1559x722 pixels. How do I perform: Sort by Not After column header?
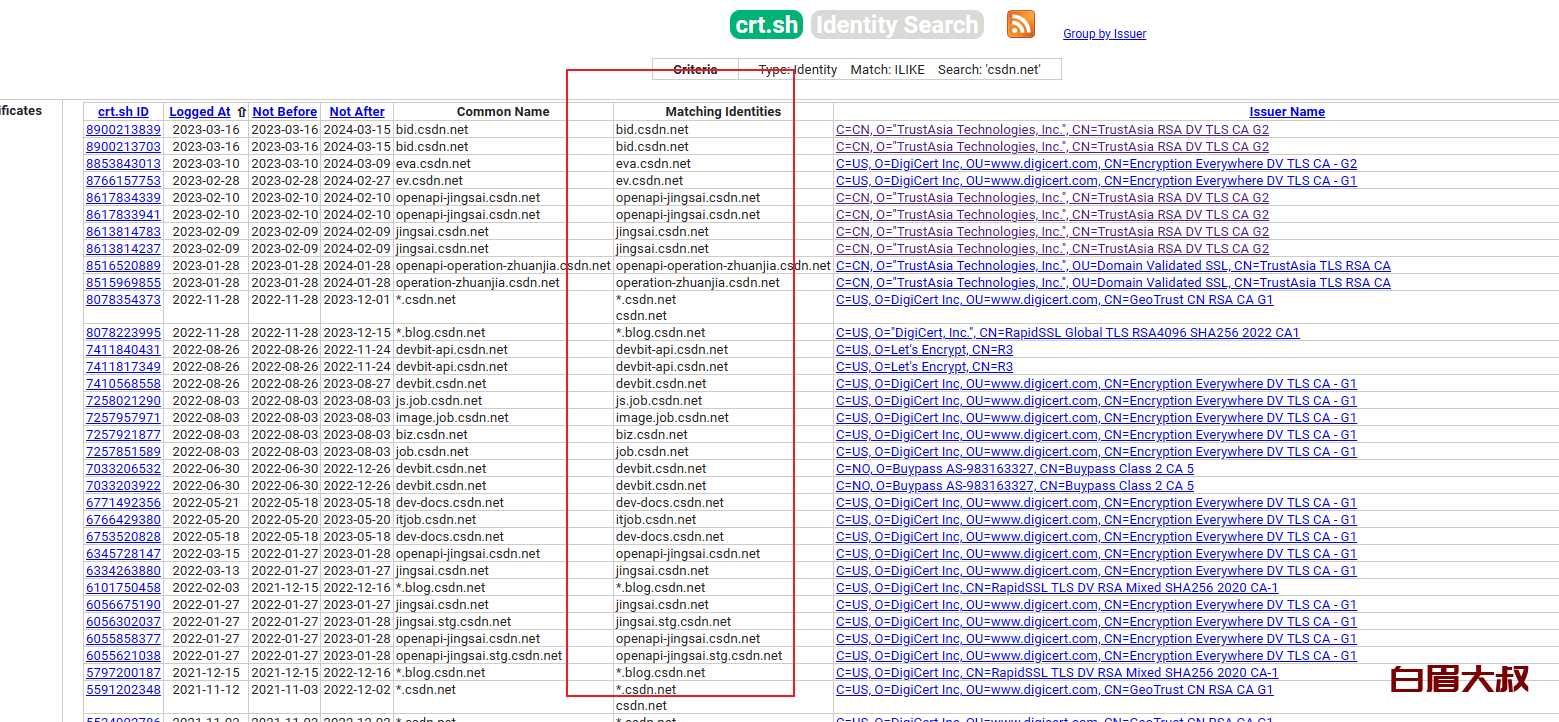[x=357, y=112]
